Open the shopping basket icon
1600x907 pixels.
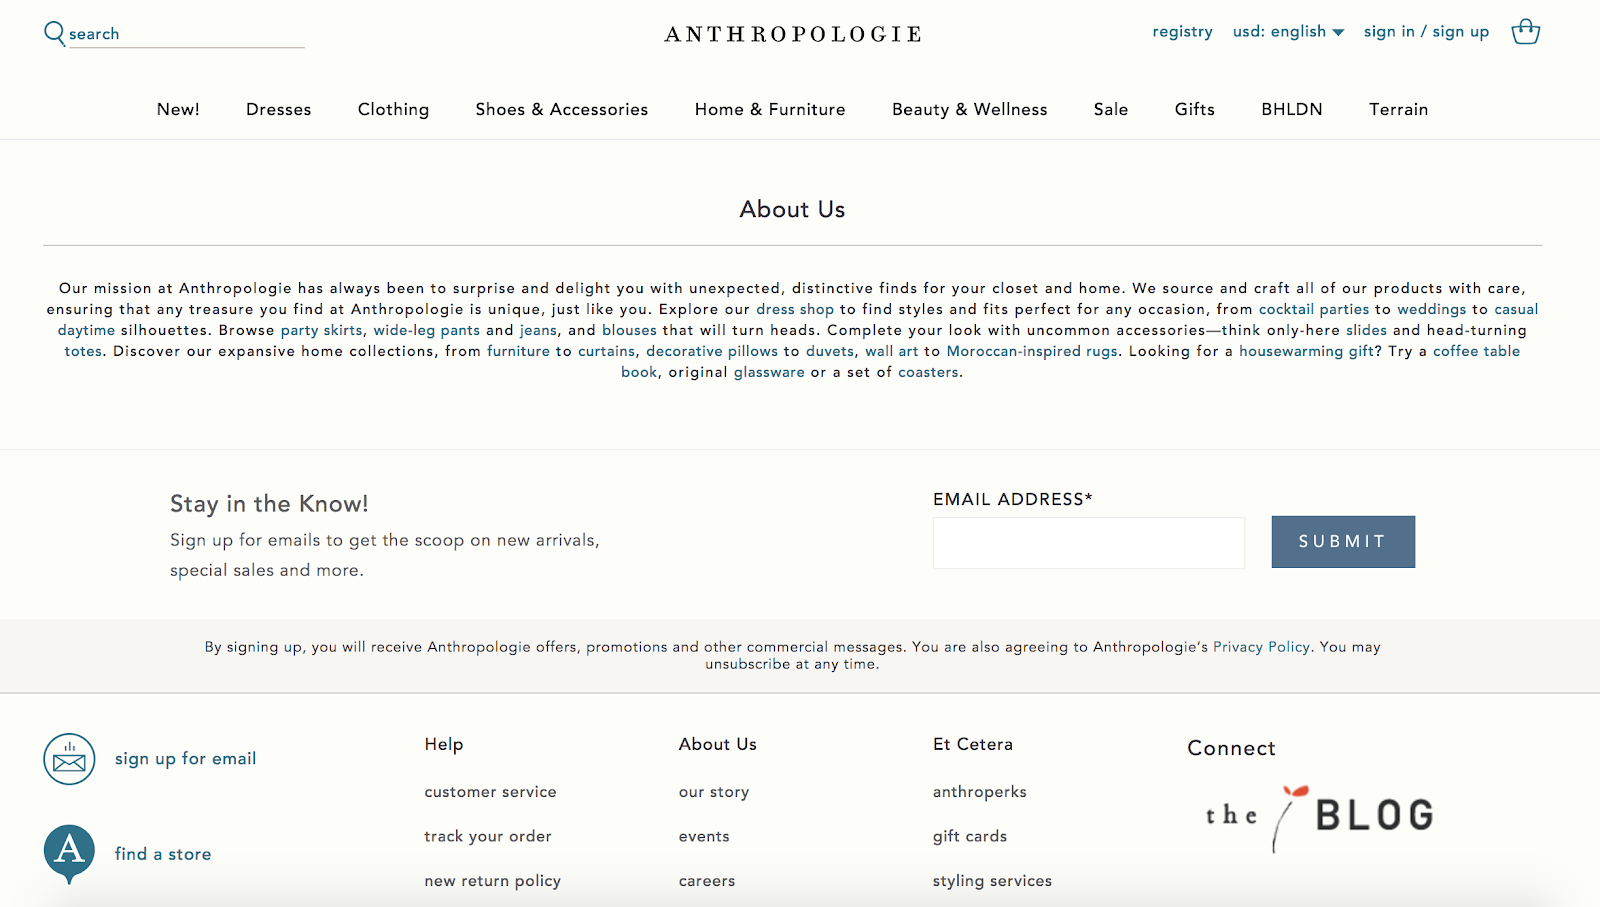coord(1525,32)
